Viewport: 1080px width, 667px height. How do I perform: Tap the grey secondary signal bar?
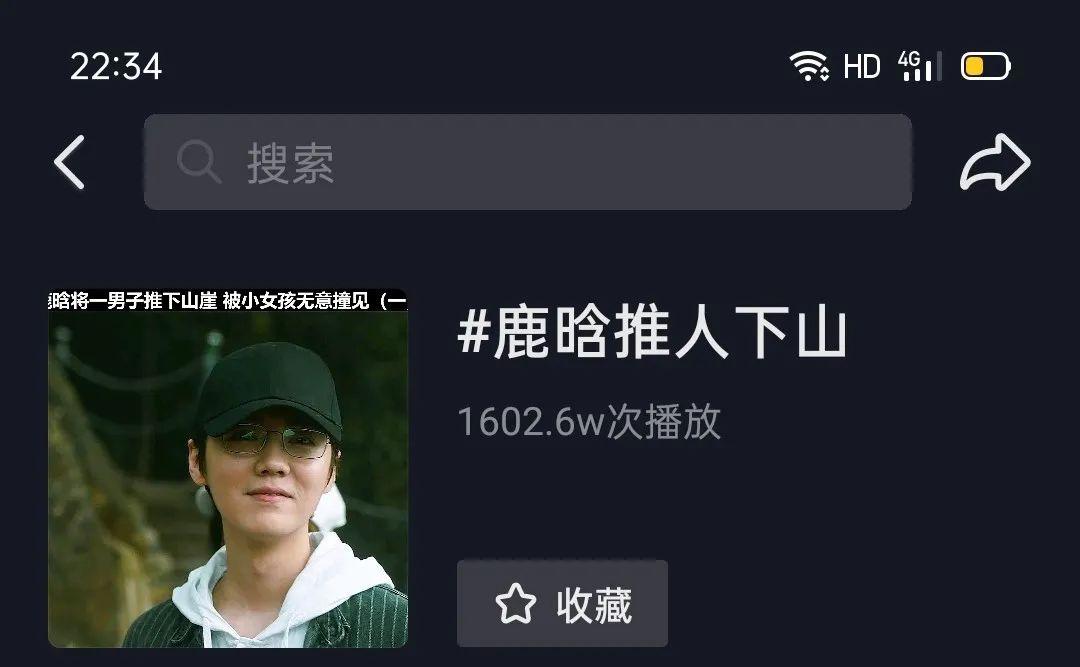point(939,66)
